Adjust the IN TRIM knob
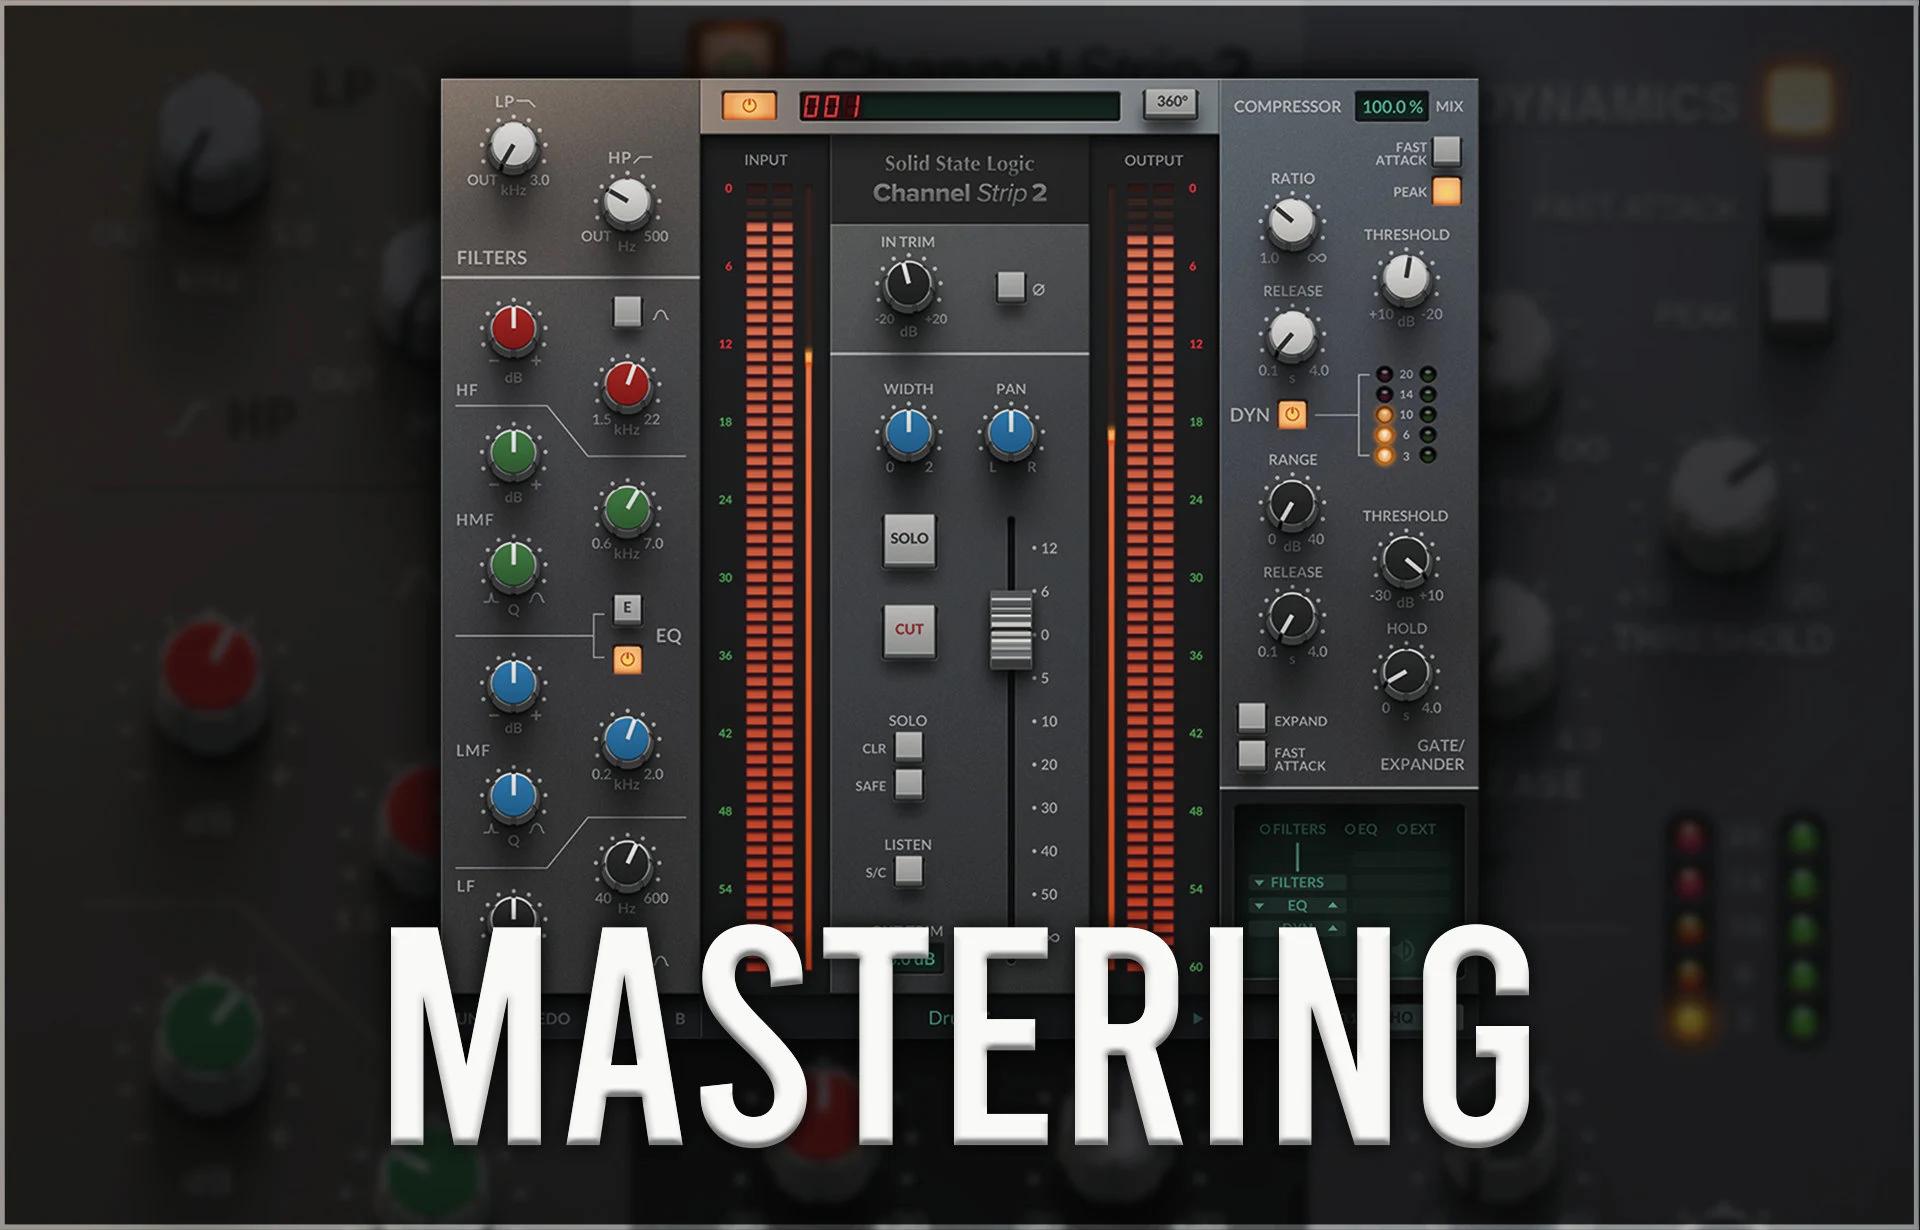1920x1230 pixels. pos(907,285)
